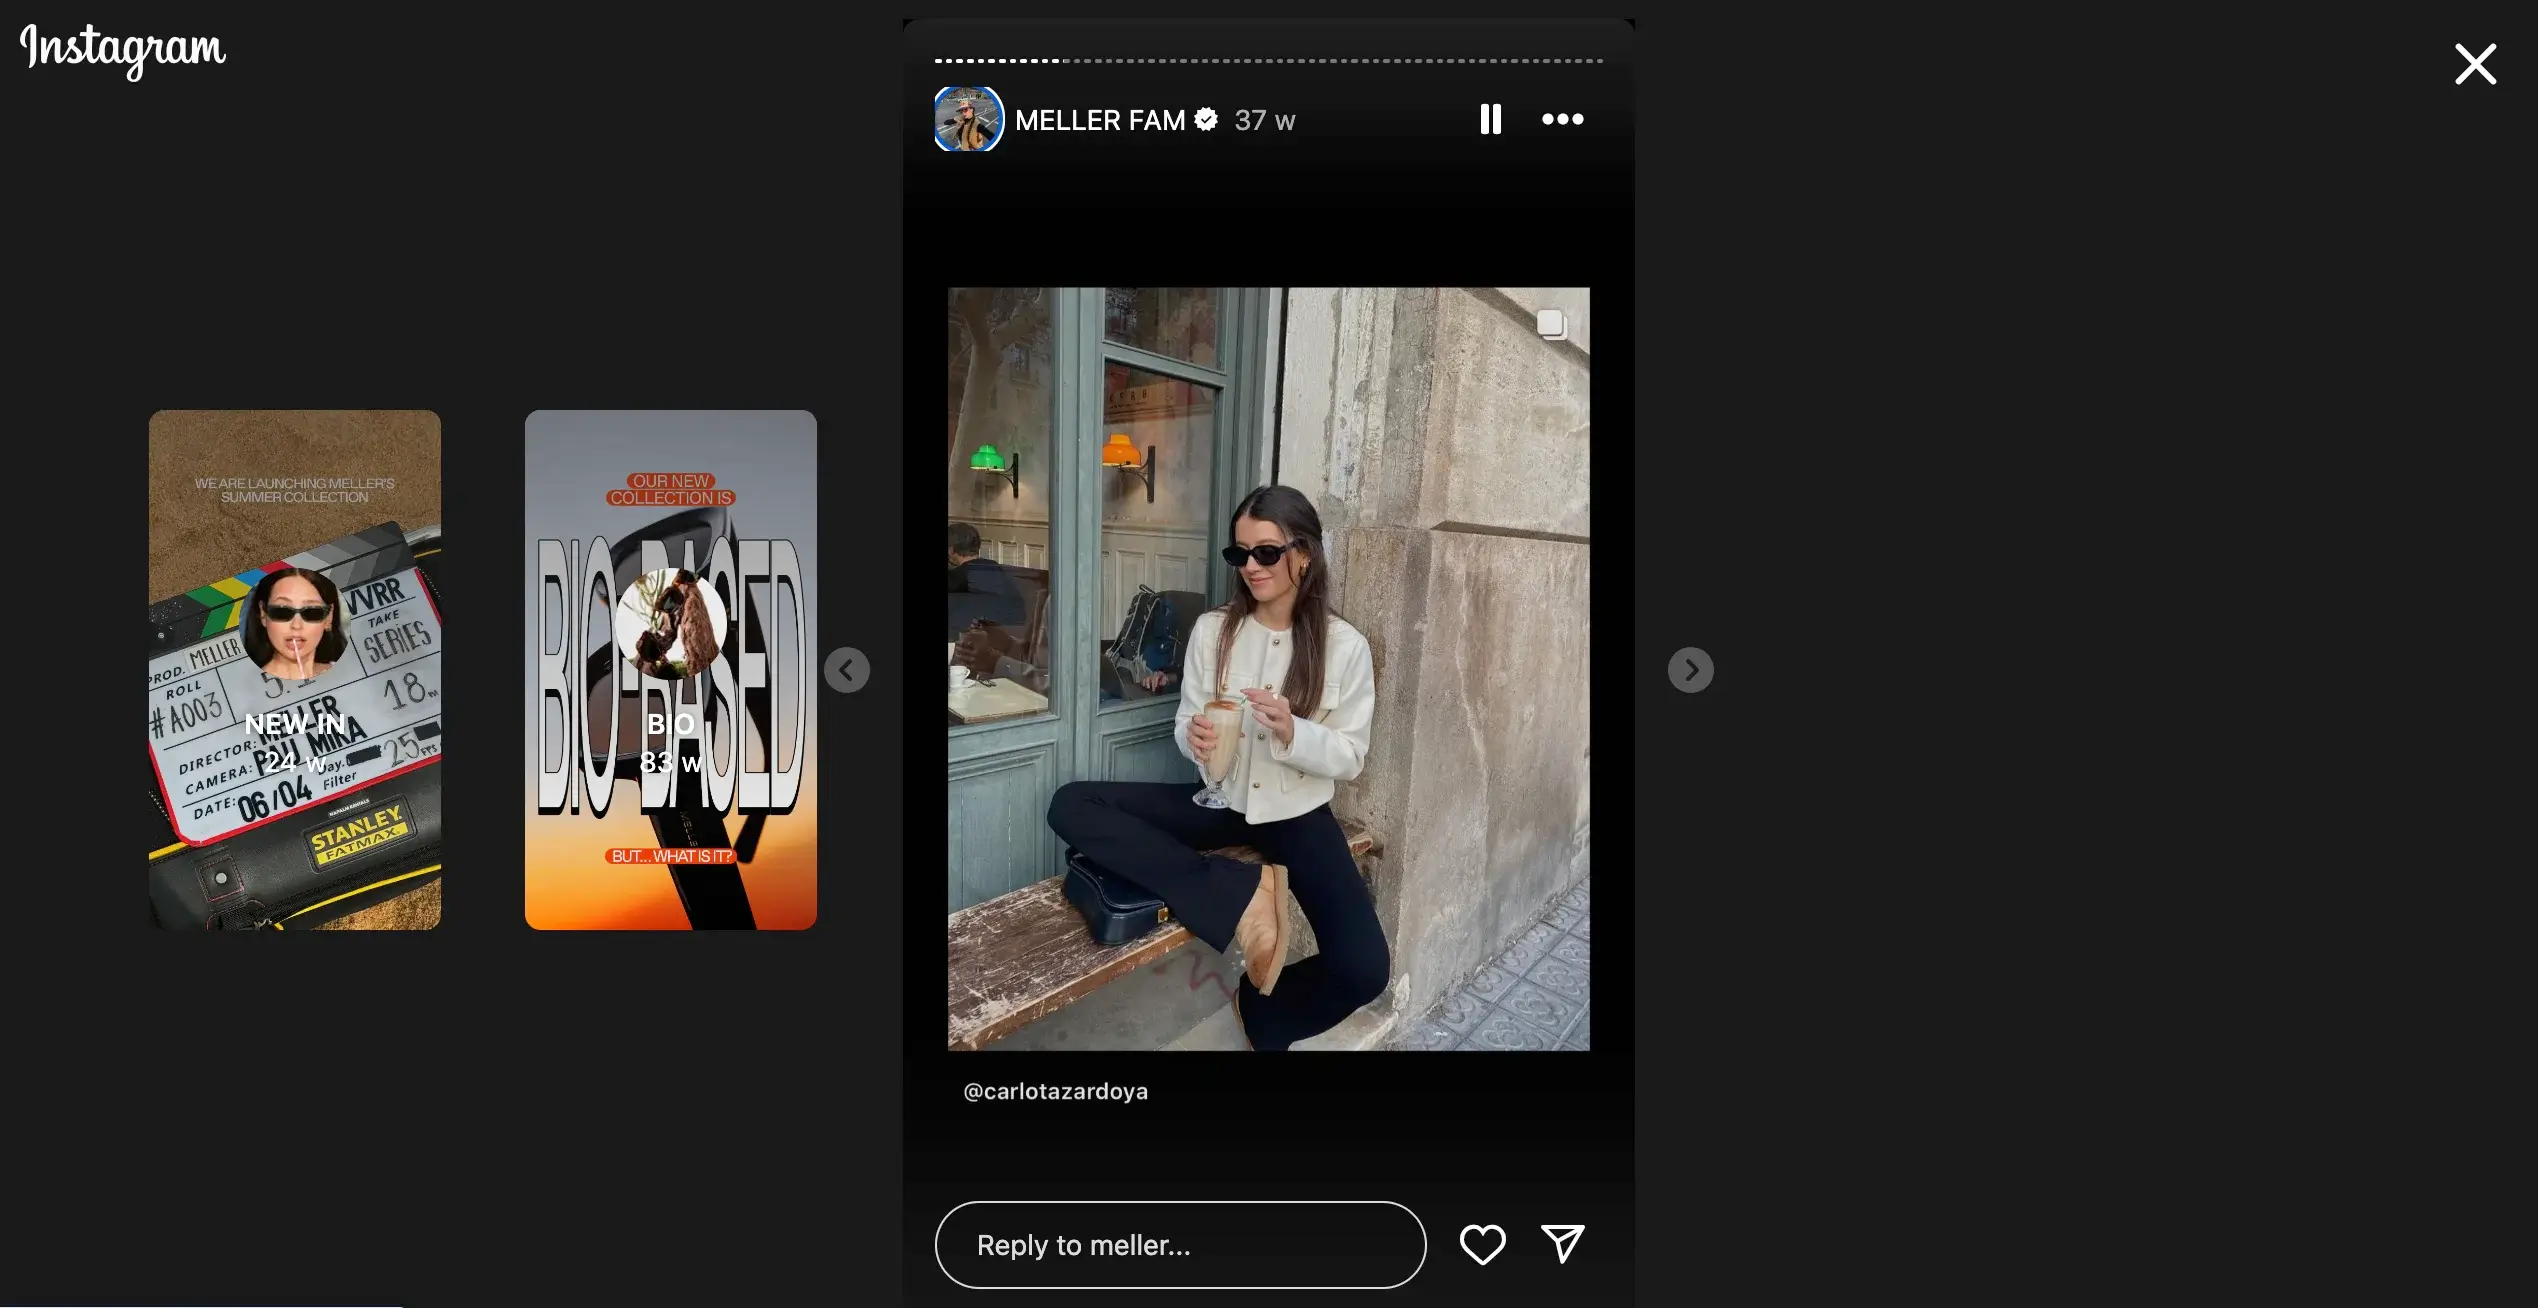The height and width of the screenshot is (1308, 2538).
Task: Pause the story playback
Action: (1490, 119)
